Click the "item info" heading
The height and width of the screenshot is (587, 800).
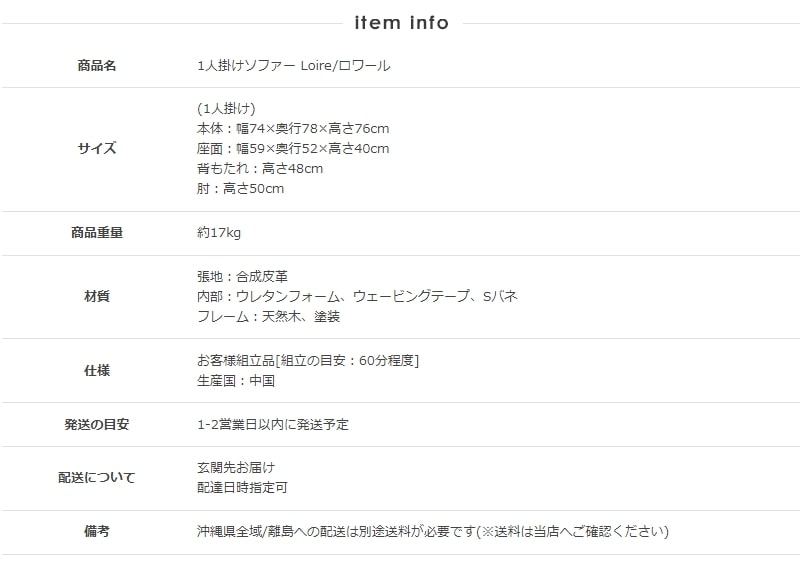point(401,22)
